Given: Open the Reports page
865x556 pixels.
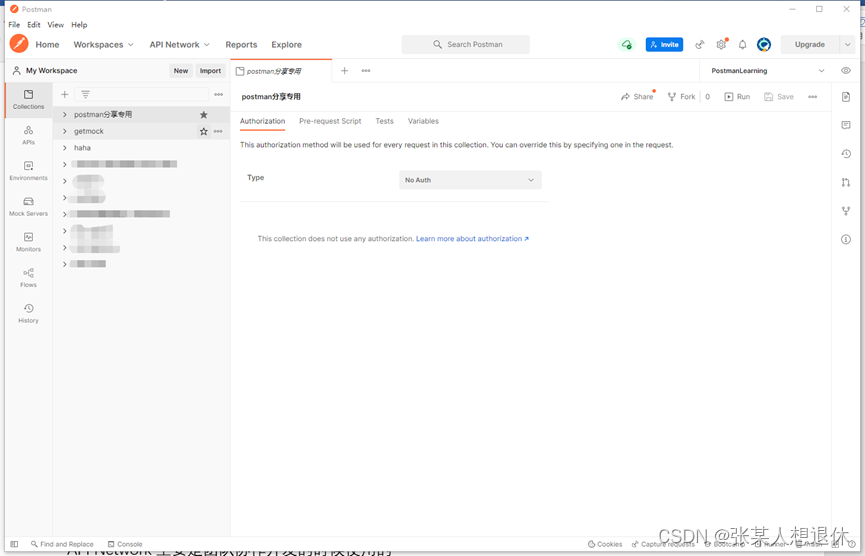Looking at the screenshot, I should pyautogui.click(x=241, y=45).
